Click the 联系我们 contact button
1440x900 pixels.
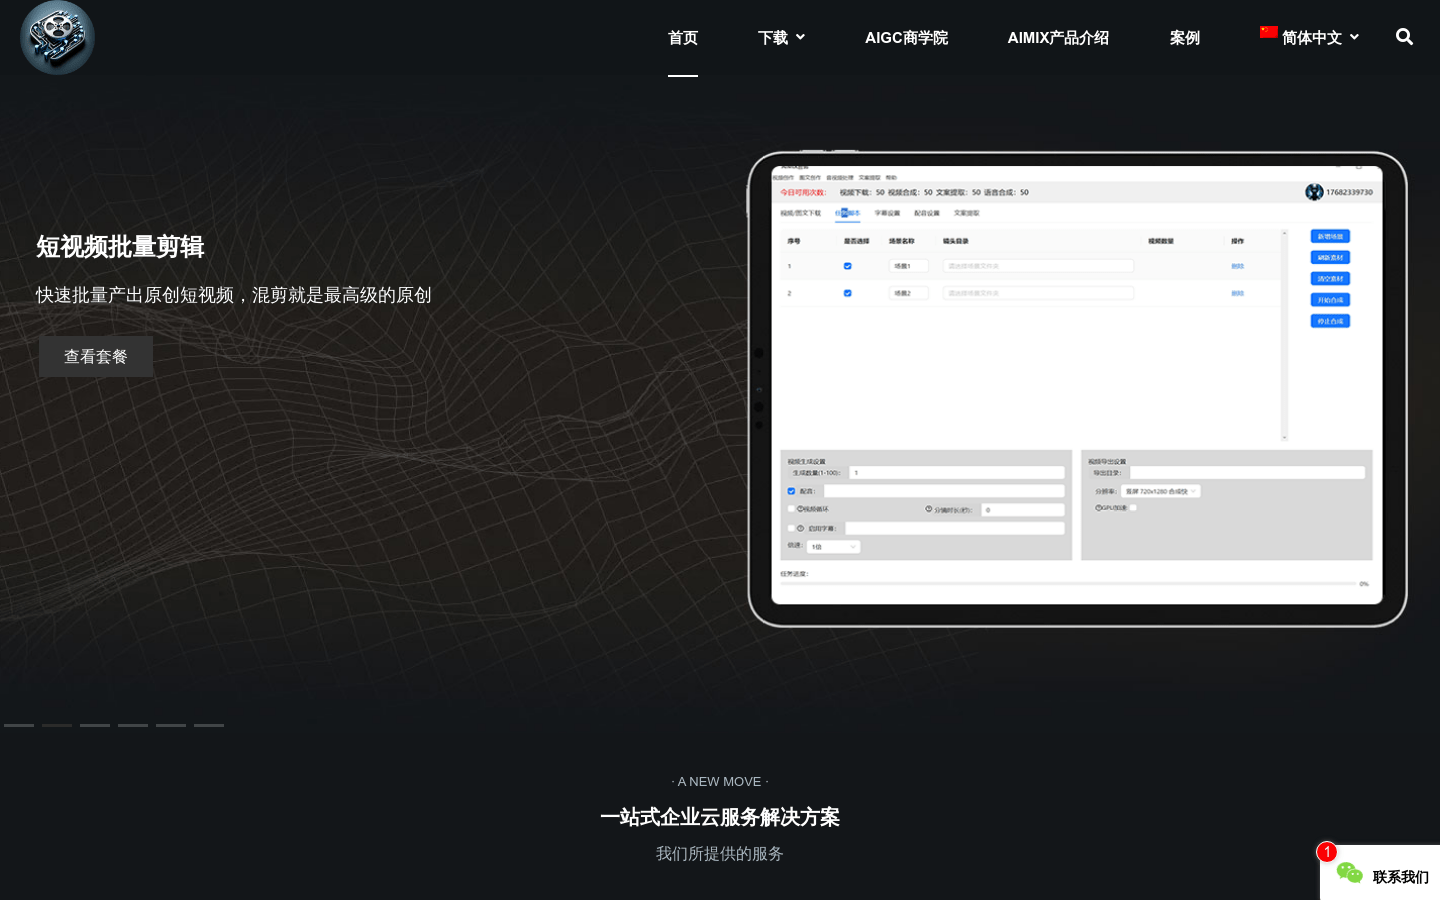coord(1399,877)
